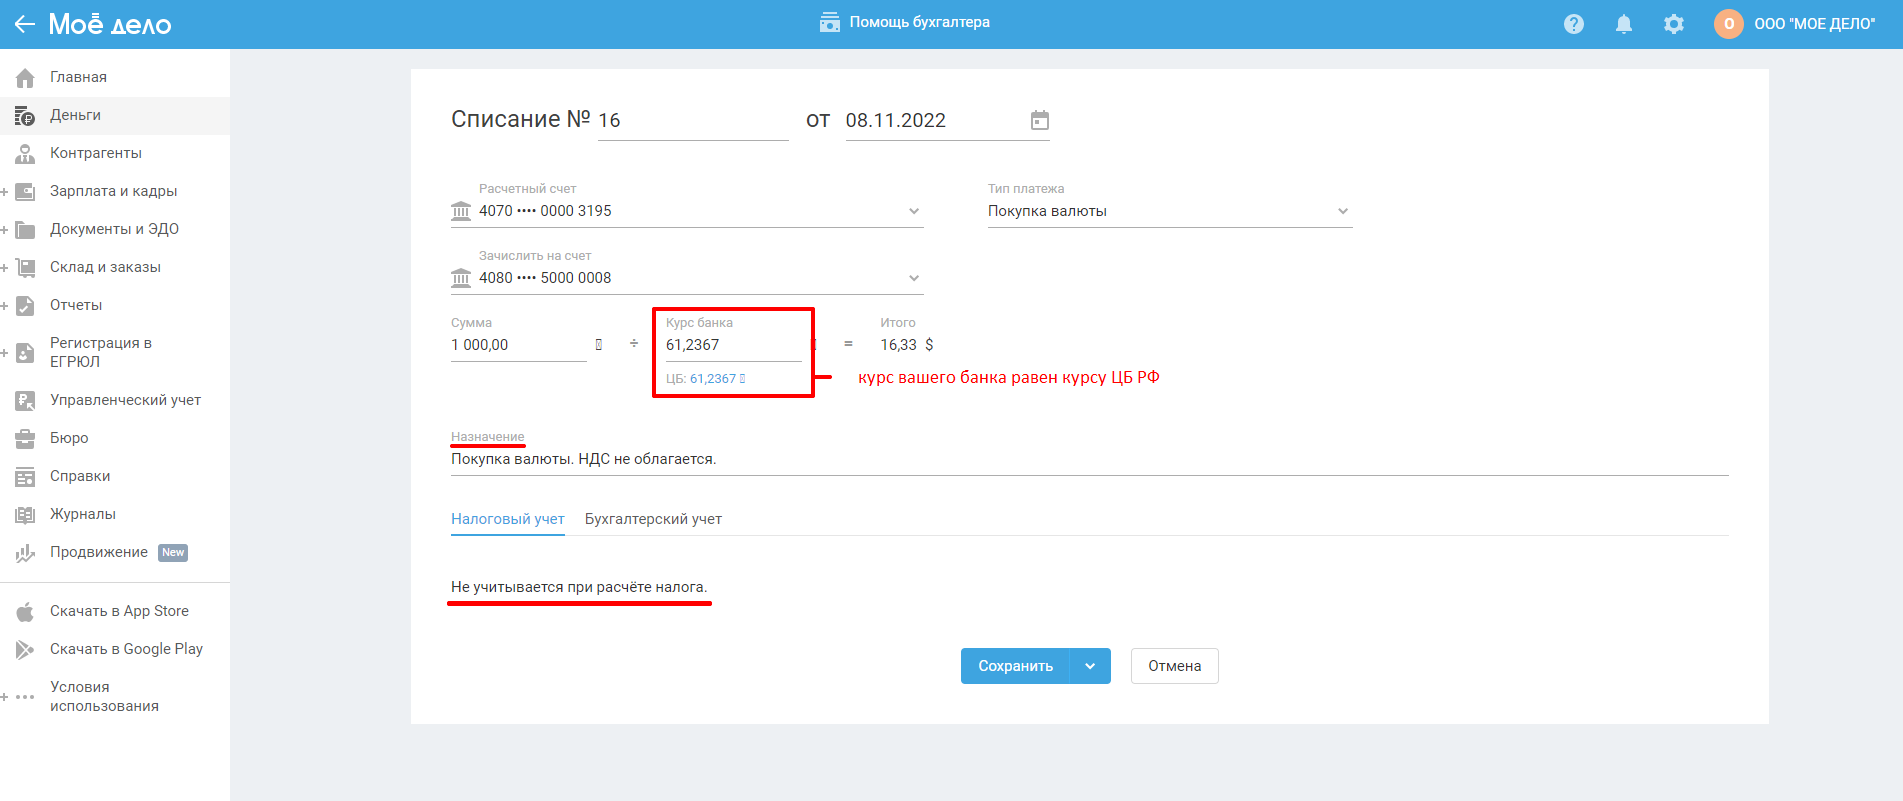Click the back arrow beside the Моё дело logo

[x=24, y=24]
